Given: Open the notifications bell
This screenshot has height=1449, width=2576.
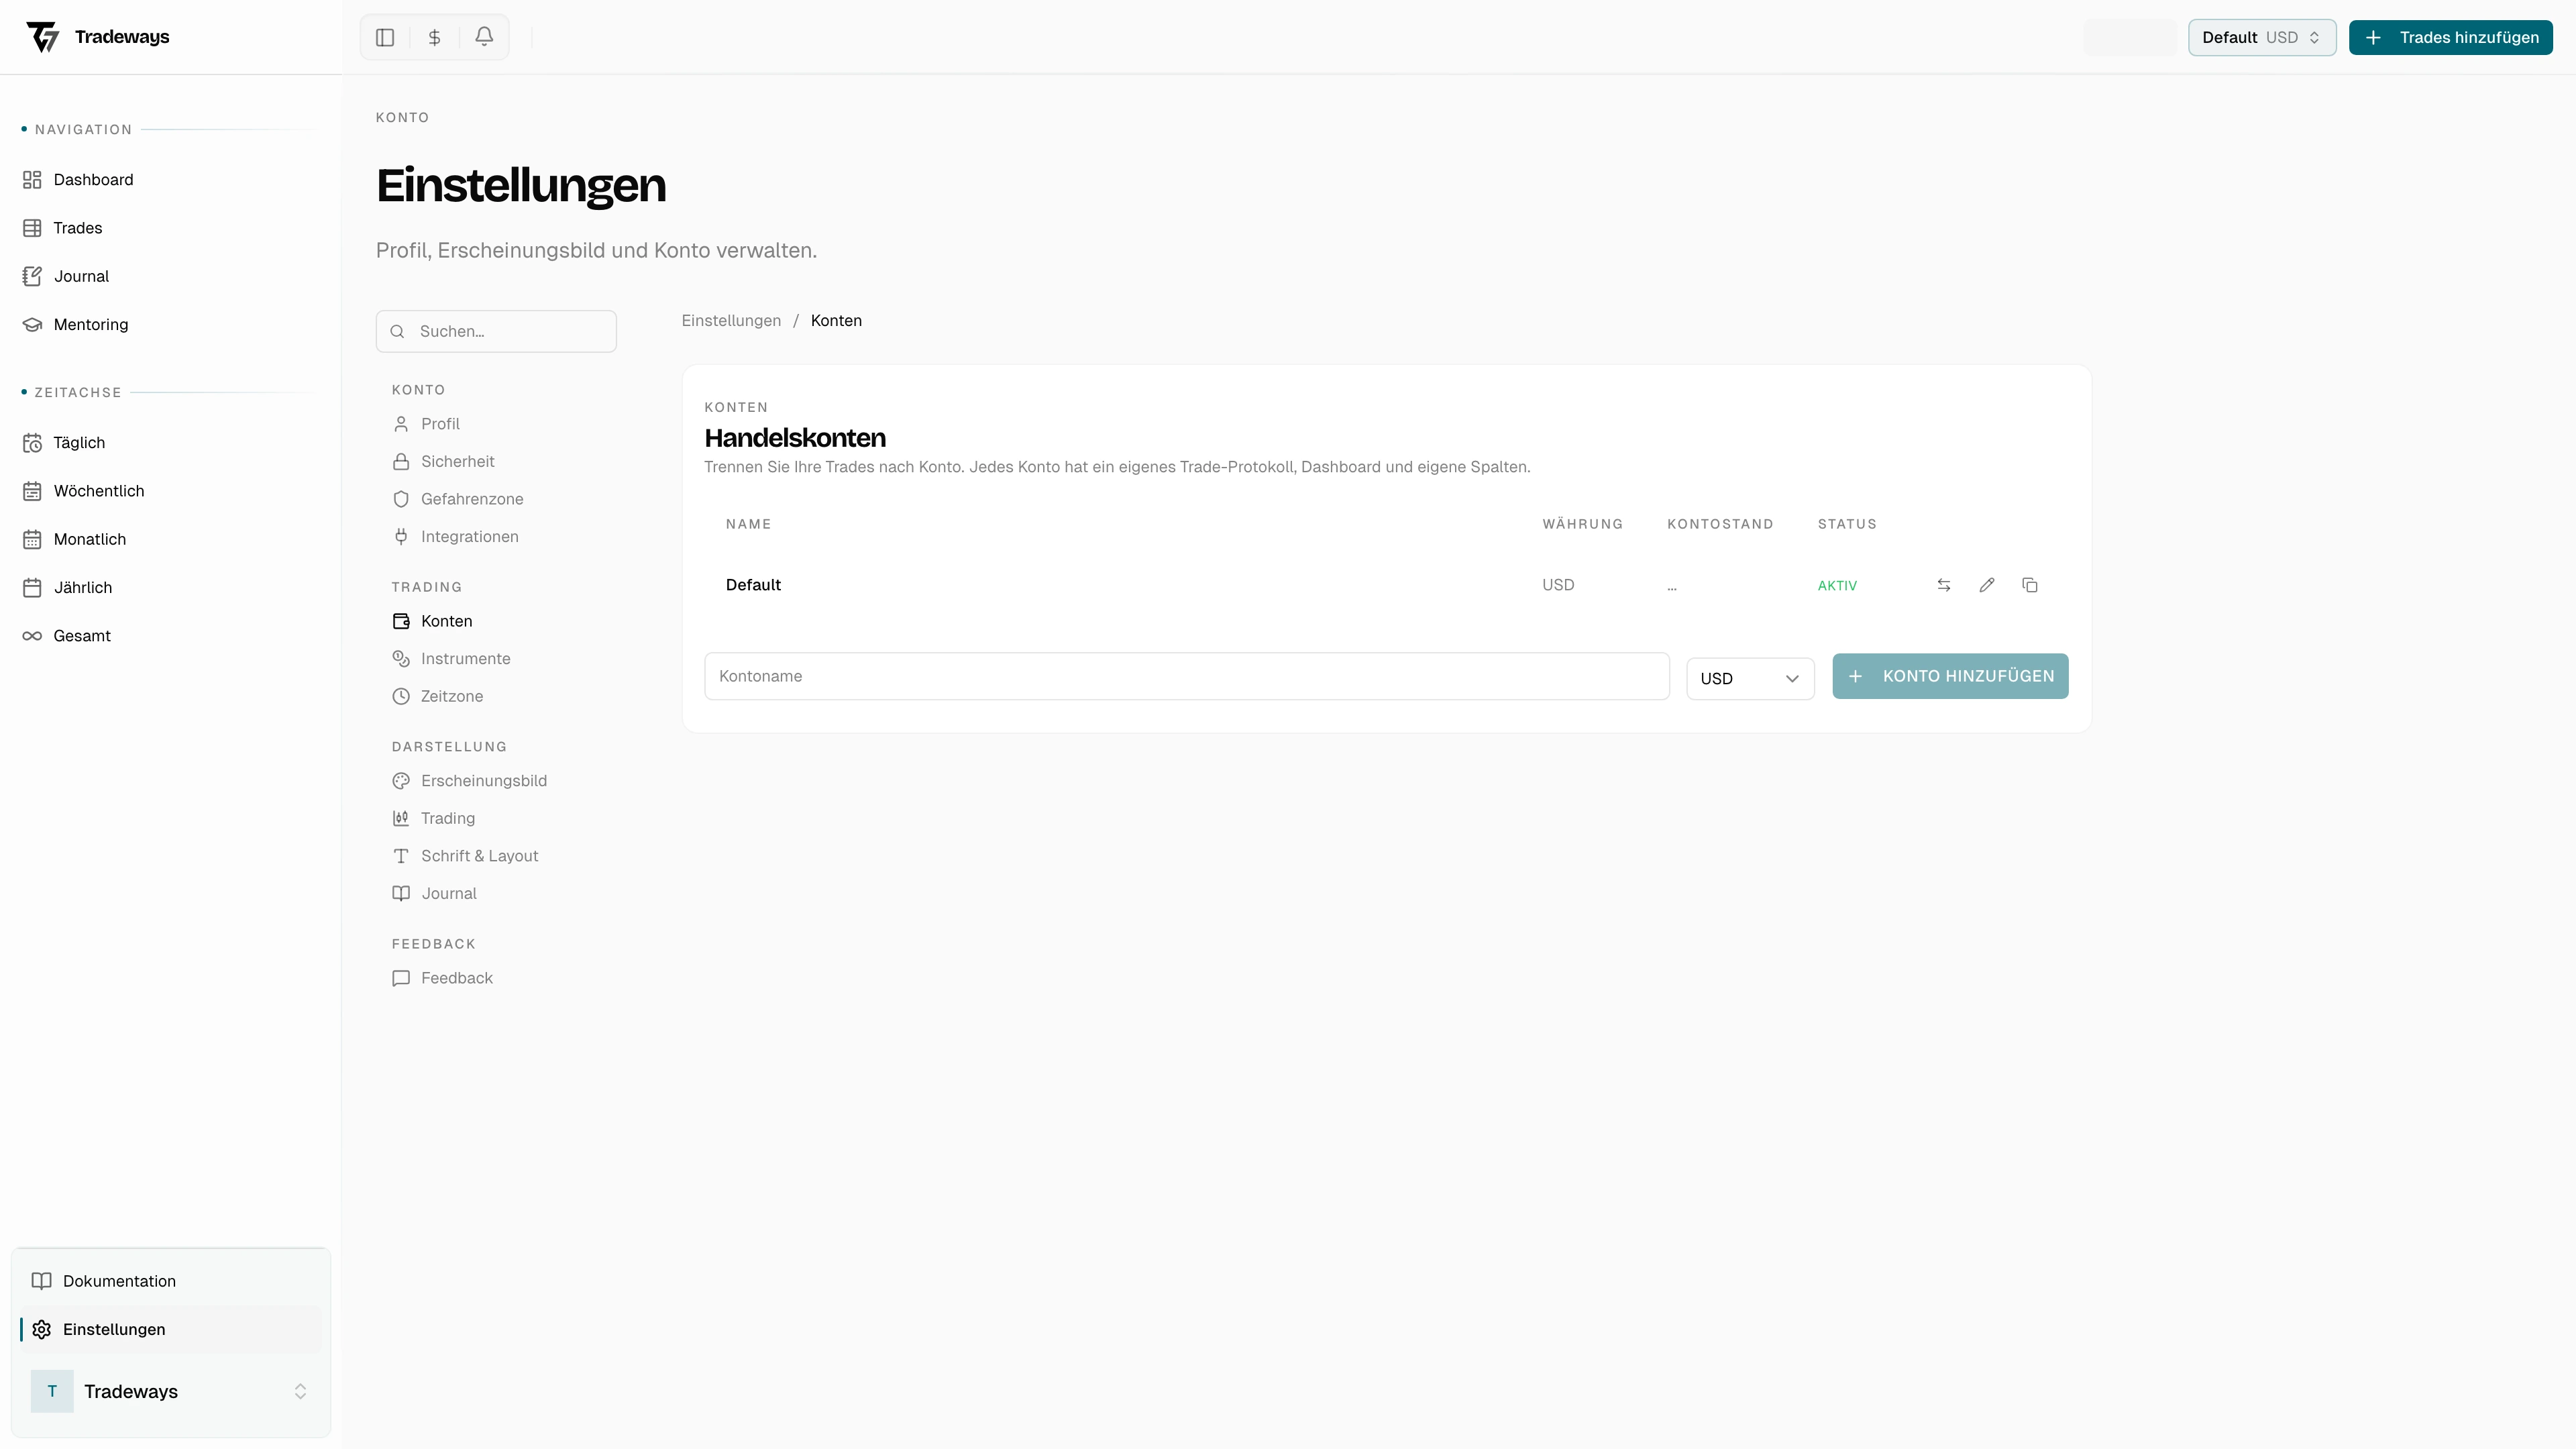Looking at the screenshot, I should pos(484,37).
